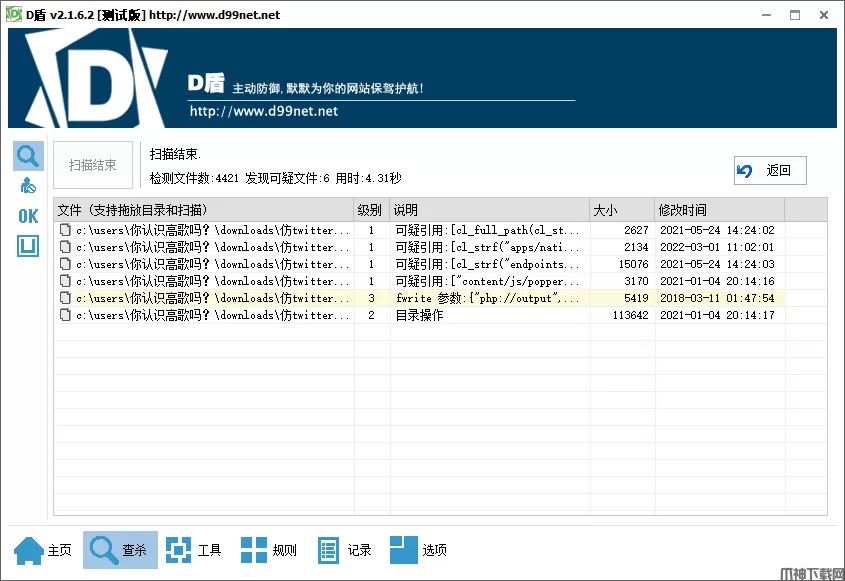The width and height of the screenshot is (845, 581).
Task: Open the 记录 records tab
Action: tap(345, 550)
